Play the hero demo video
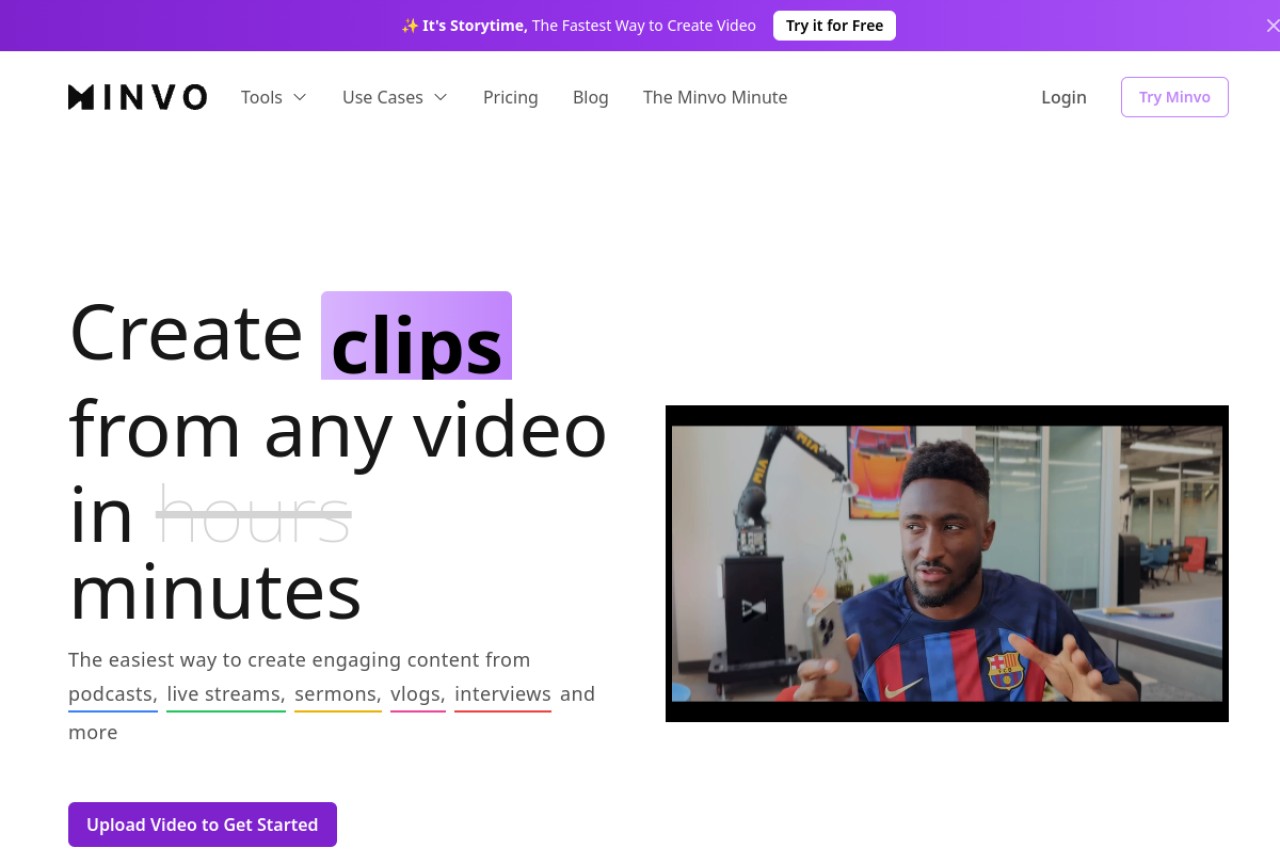Screen dimensions: 1280x853 point(947,564)
